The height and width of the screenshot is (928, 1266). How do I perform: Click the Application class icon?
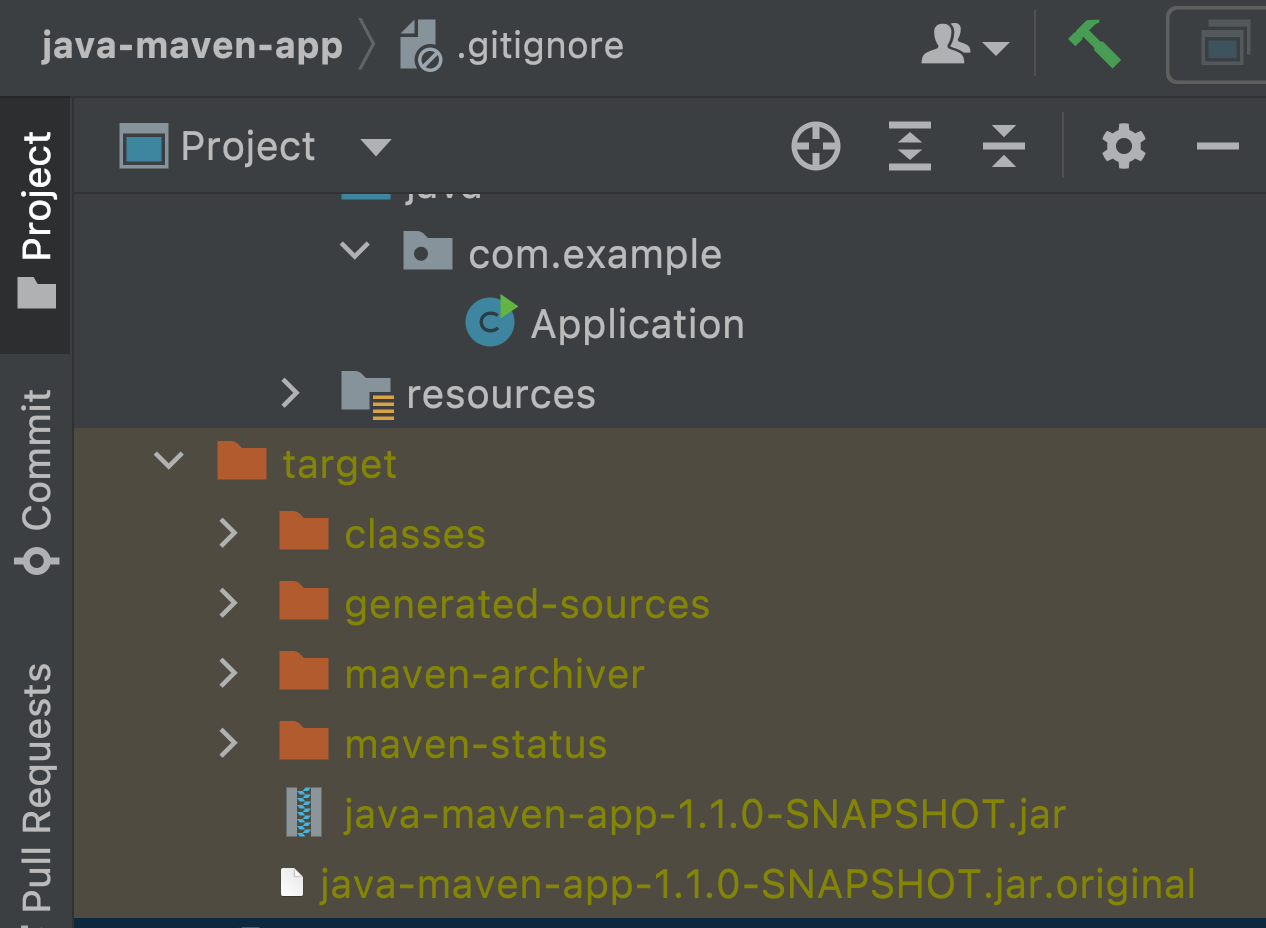click(x=490, y=322)
